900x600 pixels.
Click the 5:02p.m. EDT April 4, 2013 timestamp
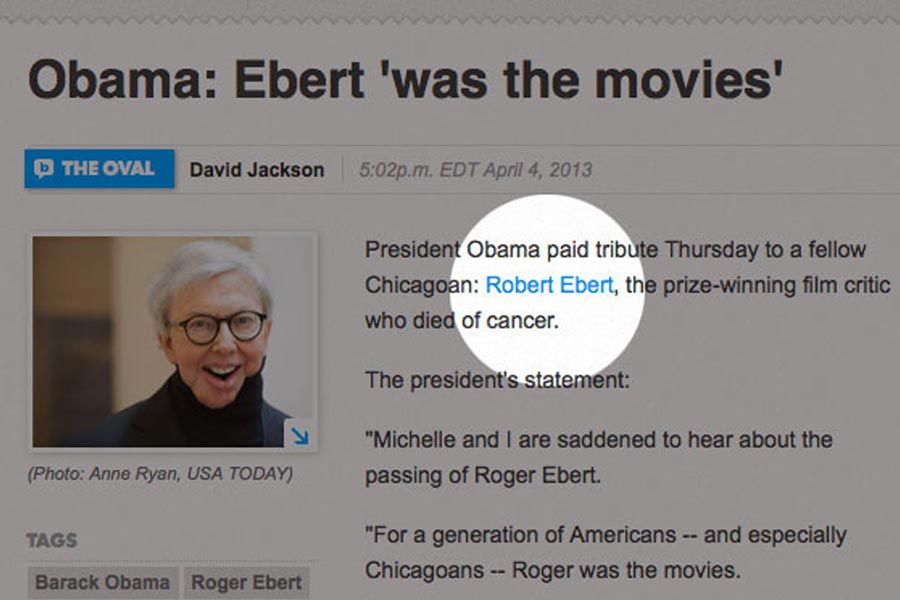475,170
